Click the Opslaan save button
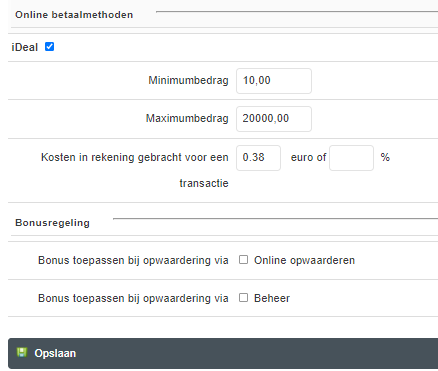 tap(223, 353)
